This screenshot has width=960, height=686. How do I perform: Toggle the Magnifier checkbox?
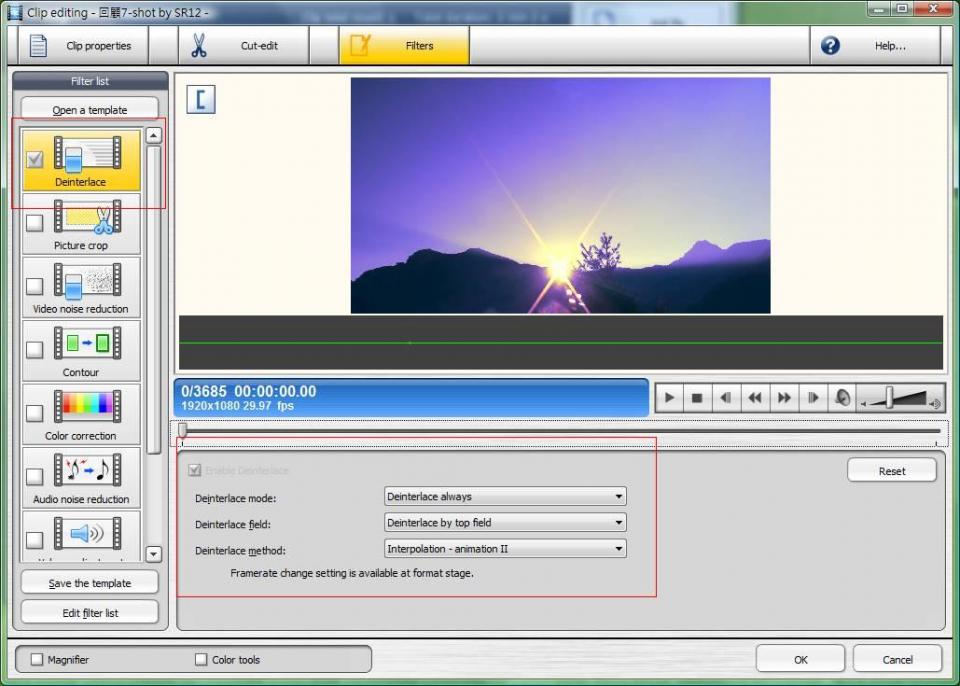[x=38, y=660]
